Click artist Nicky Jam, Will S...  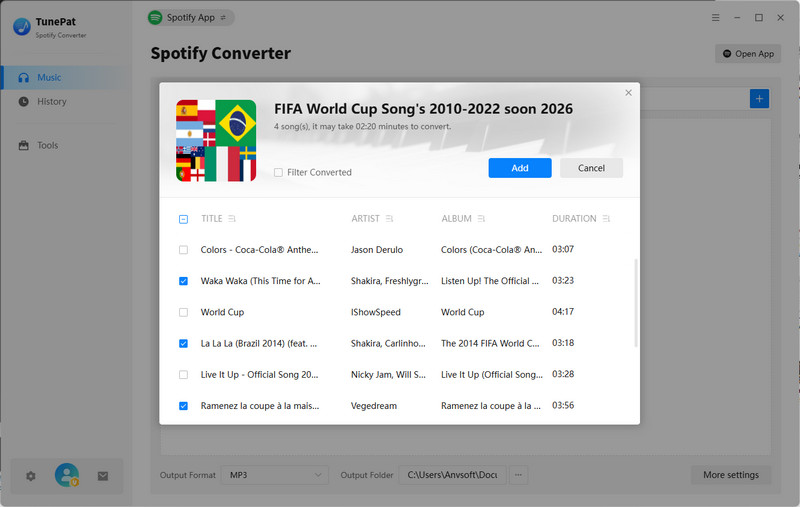click(x=388, y=374)
